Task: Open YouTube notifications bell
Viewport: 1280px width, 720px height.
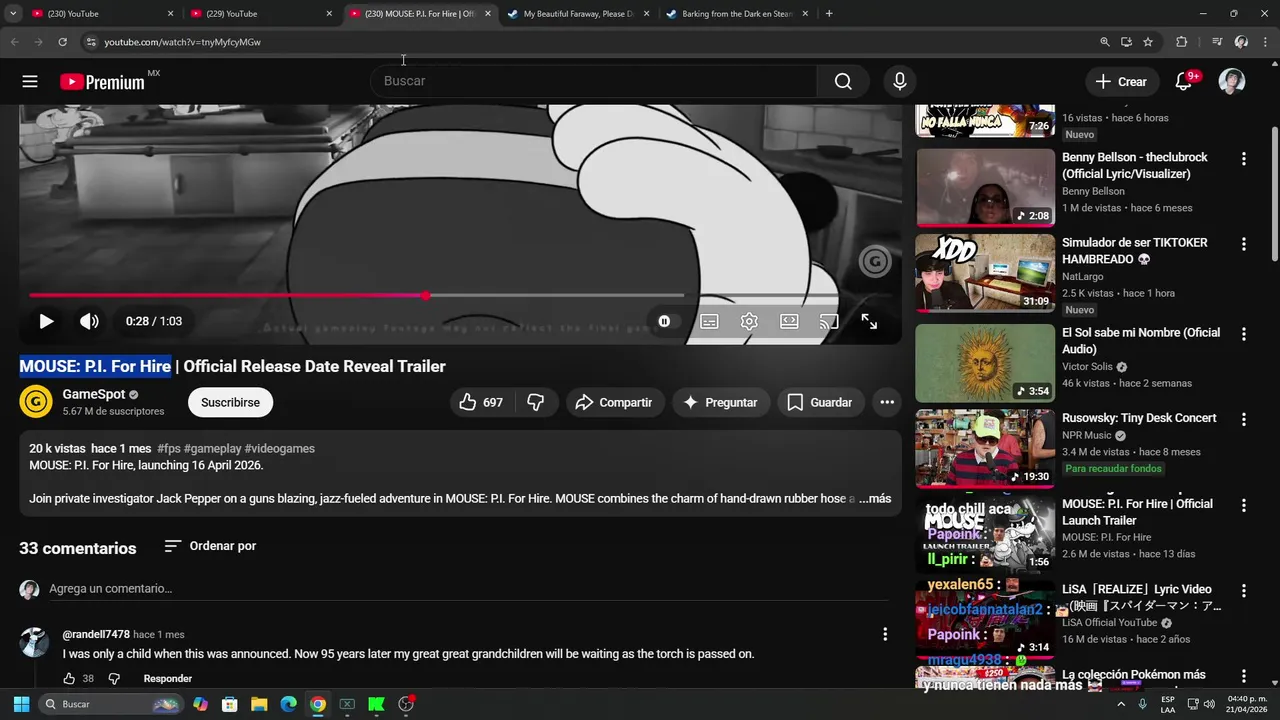Action: (1184, 81)
